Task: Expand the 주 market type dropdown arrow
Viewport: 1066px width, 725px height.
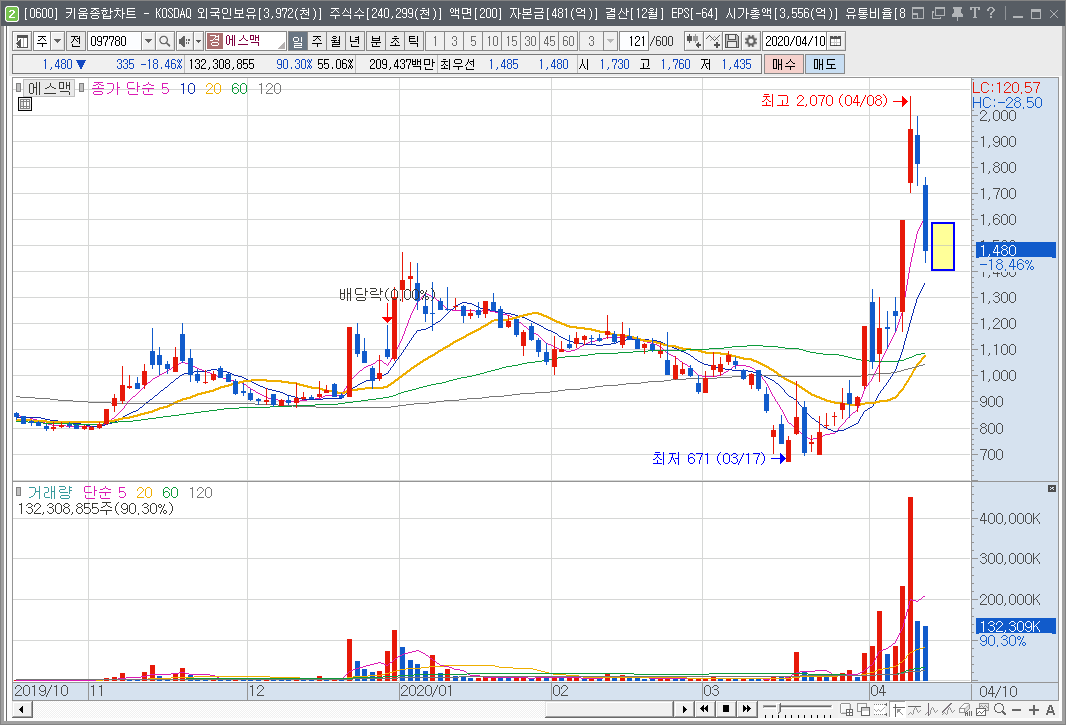Action: [58, 41]
